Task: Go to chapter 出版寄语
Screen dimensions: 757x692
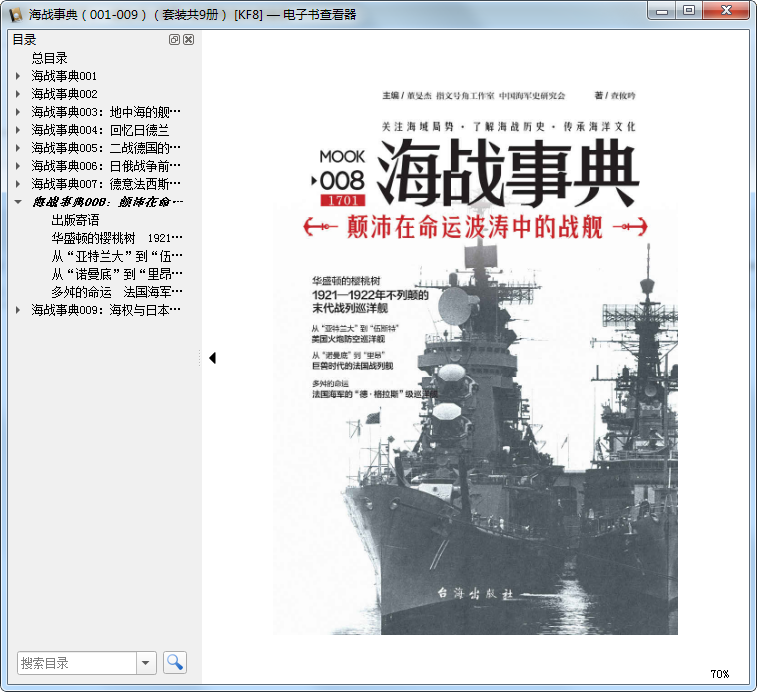Action: pyautogui.click(x=75, y=220)
